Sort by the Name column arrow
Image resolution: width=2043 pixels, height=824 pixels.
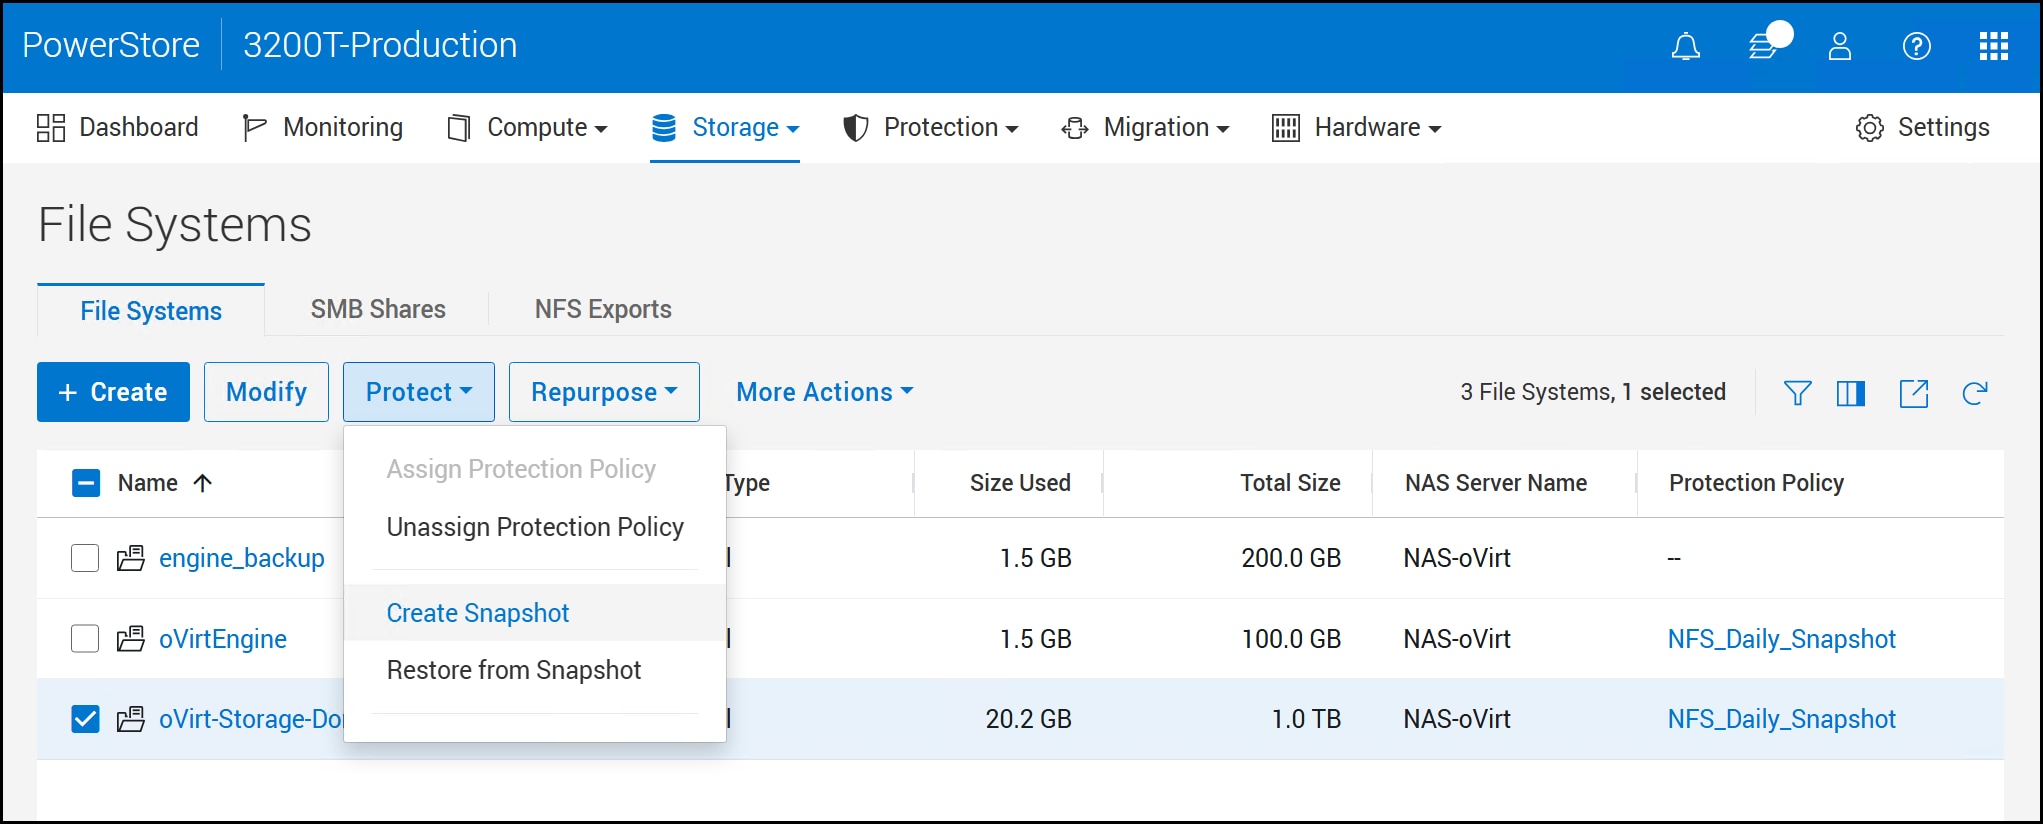click(x=203, y=483)
